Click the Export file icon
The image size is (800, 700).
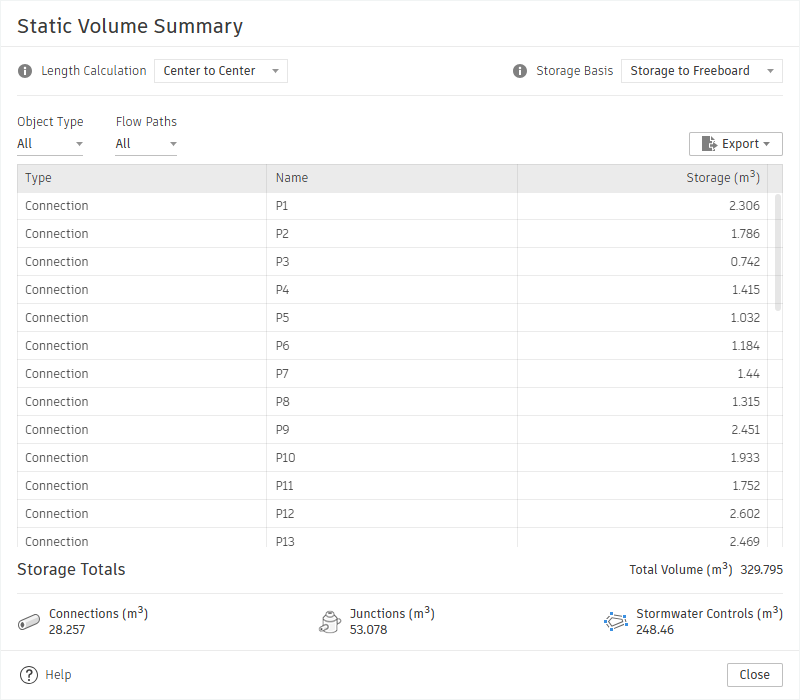[x=709, y=144]
